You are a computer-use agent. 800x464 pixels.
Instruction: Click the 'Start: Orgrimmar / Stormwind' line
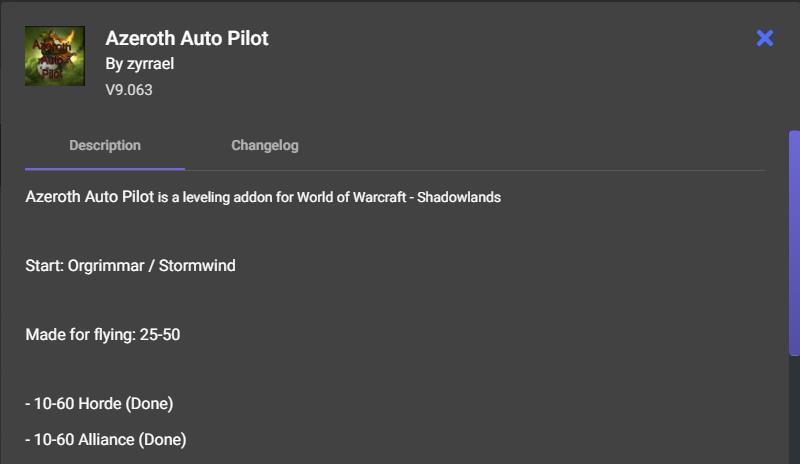[x=131, y=266]
